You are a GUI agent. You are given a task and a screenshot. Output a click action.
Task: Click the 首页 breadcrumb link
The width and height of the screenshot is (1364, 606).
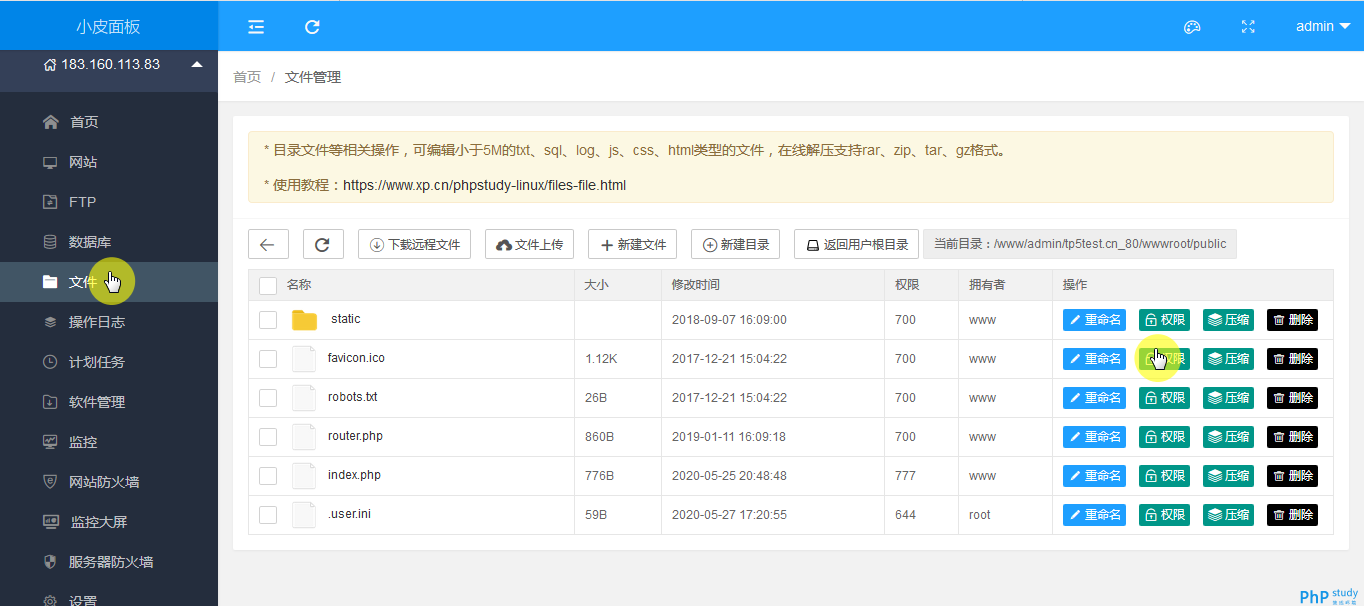(x=247, y=77)
